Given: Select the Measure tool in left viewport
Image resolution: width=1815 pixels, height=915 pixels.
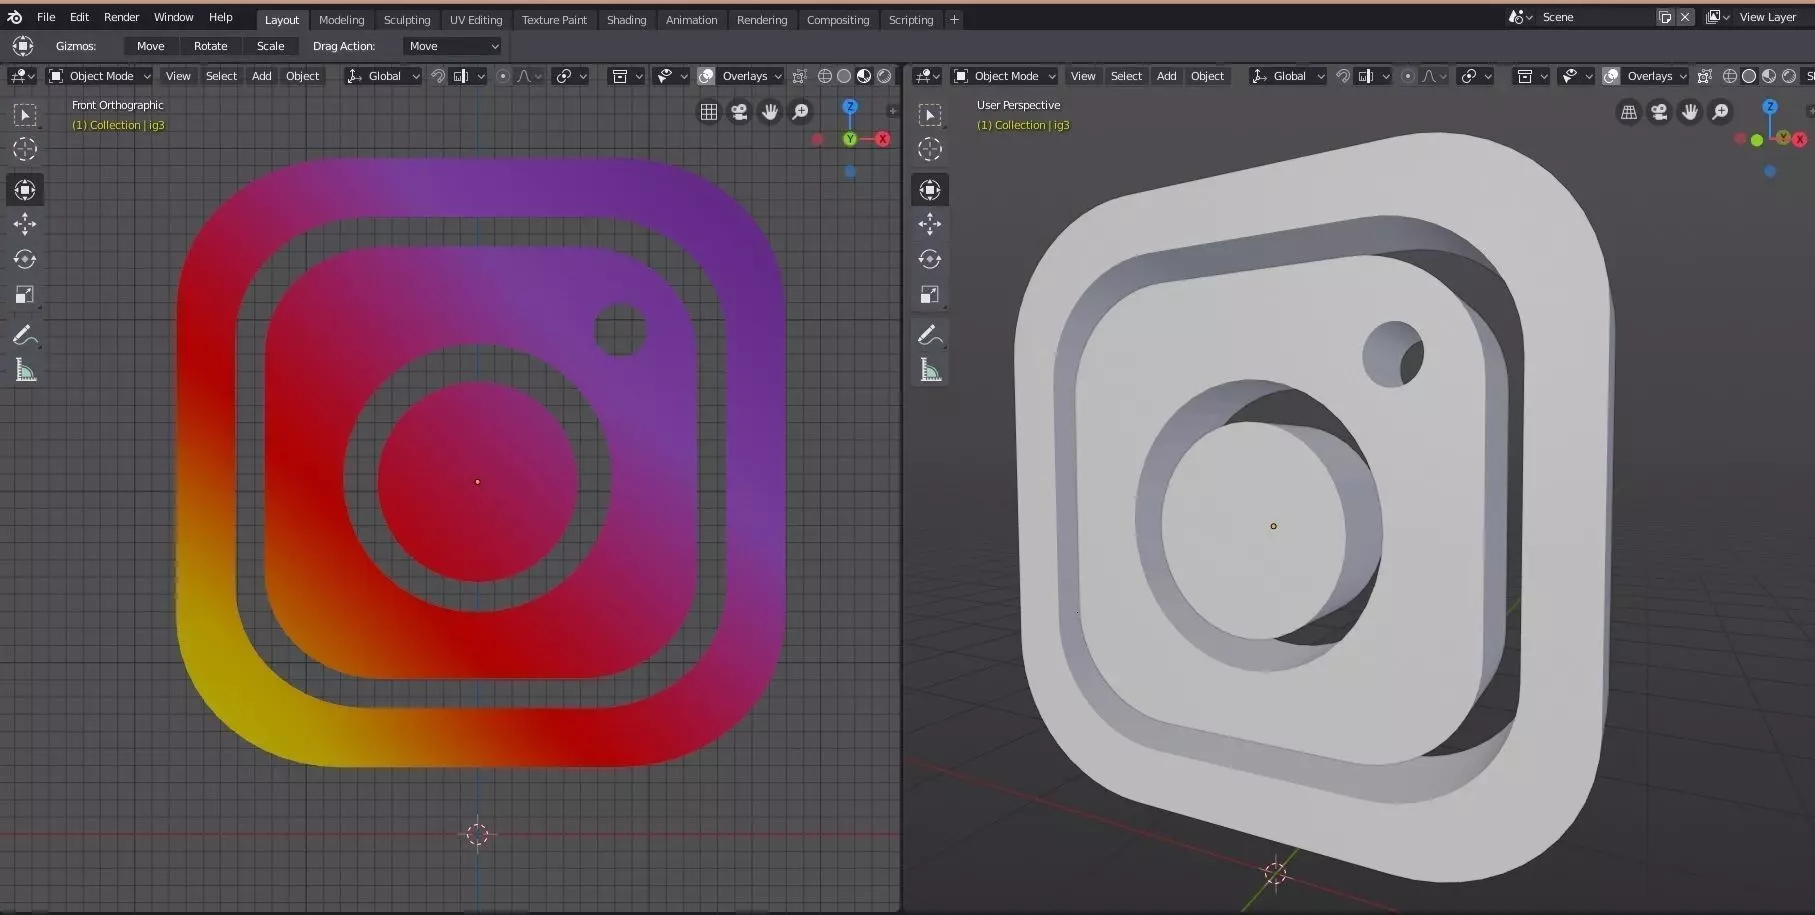Looking at the screenshot, I should coord(25,371).
